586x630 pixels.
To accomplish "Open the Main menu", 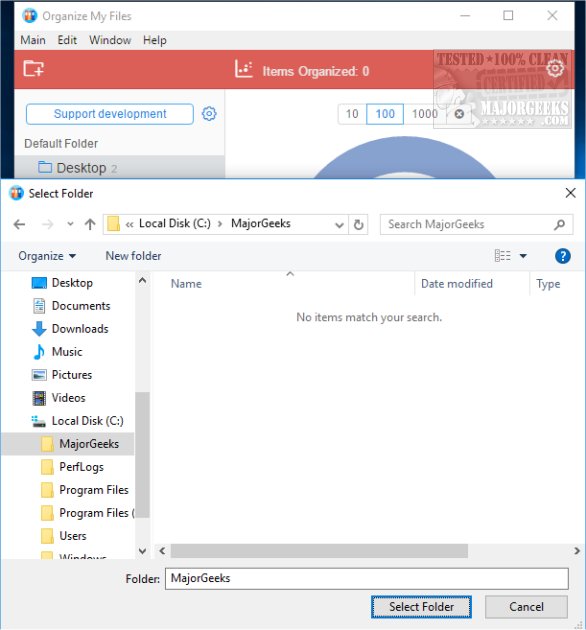I will click(33, 40).
